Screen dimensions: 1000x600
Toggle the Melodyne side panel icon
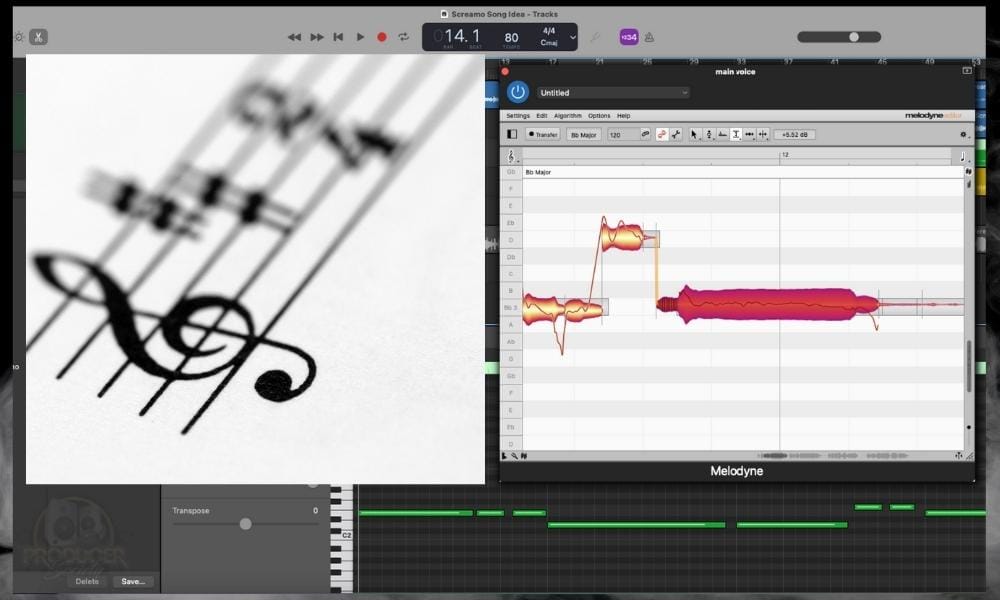coord(511,135)
